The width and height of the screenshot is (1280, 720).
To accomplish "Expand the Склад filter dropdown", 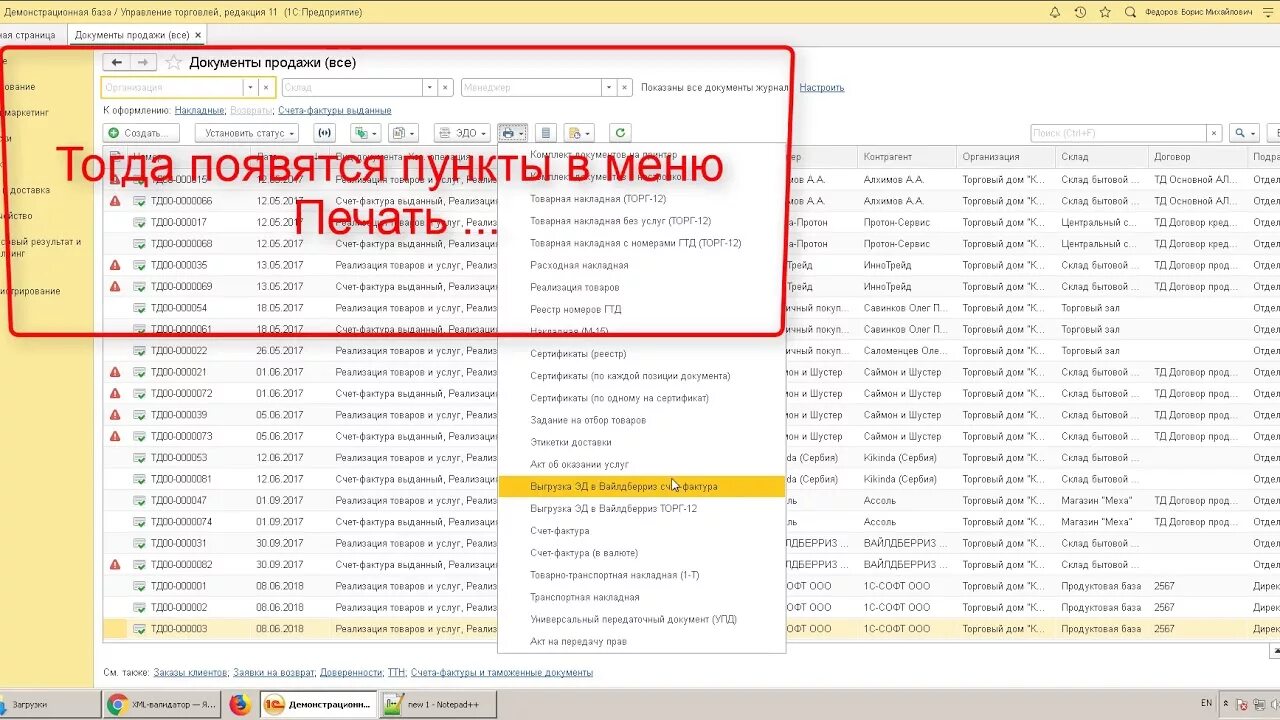I will pyautogui.click(x=429, y=88).
